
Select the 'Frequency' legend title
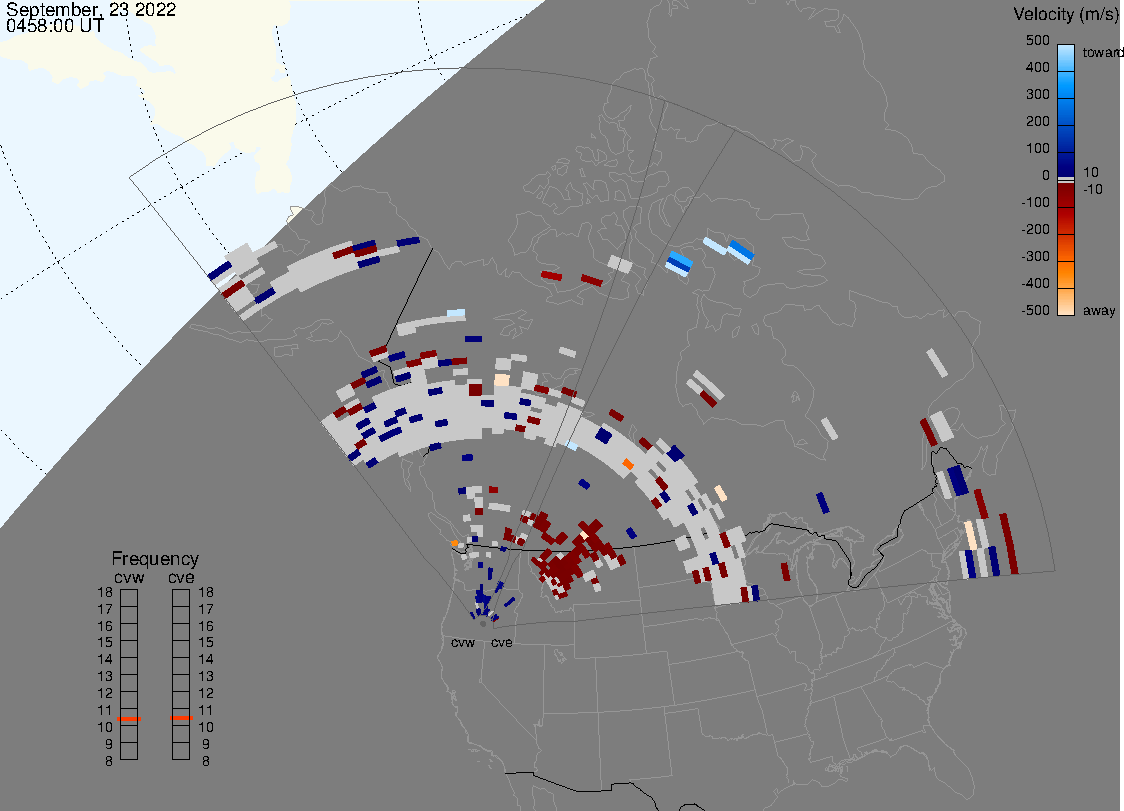(x=155, y=559)
